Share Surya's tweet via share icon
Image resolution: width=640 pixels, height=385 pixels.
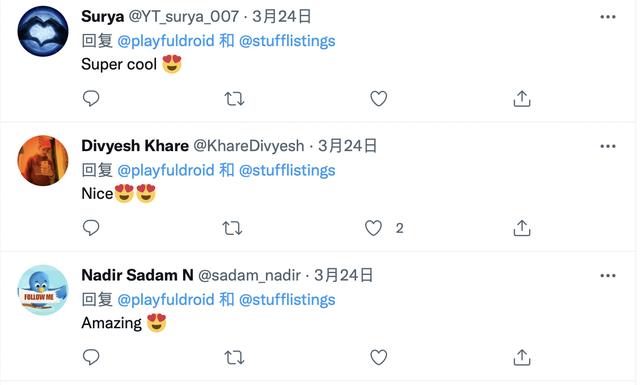[x=522, y=98]
